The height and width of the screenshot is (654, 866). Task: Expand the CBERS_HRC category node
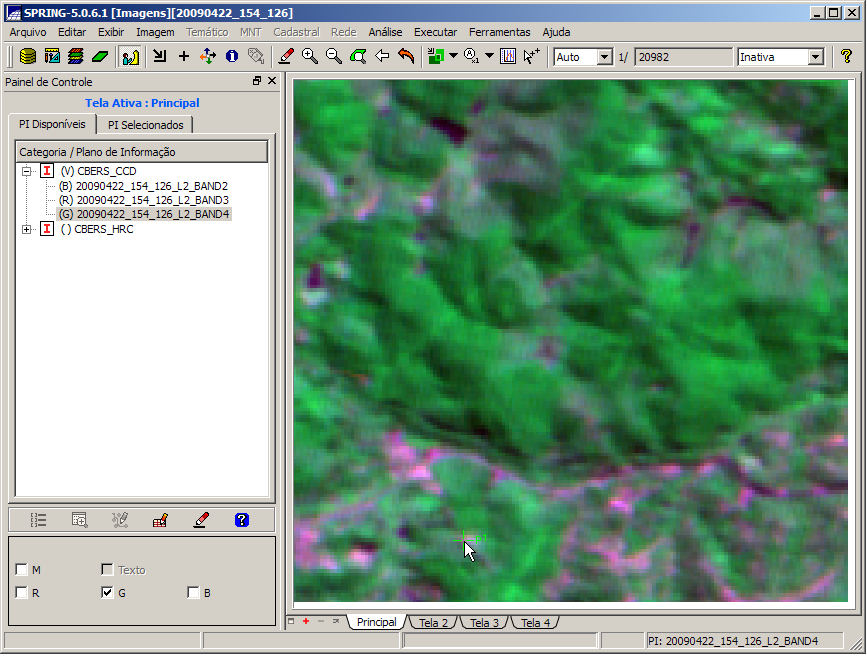(26, 229)
